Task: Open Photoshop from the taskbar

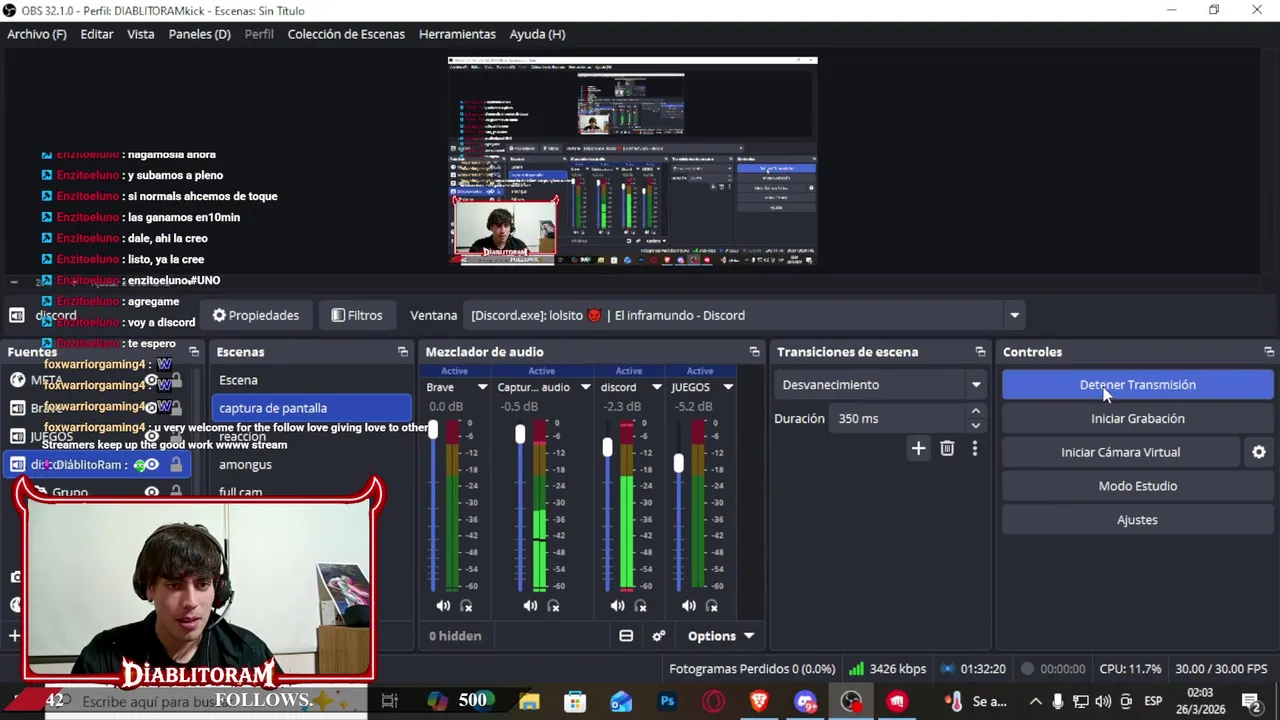Action: [667, 701]
